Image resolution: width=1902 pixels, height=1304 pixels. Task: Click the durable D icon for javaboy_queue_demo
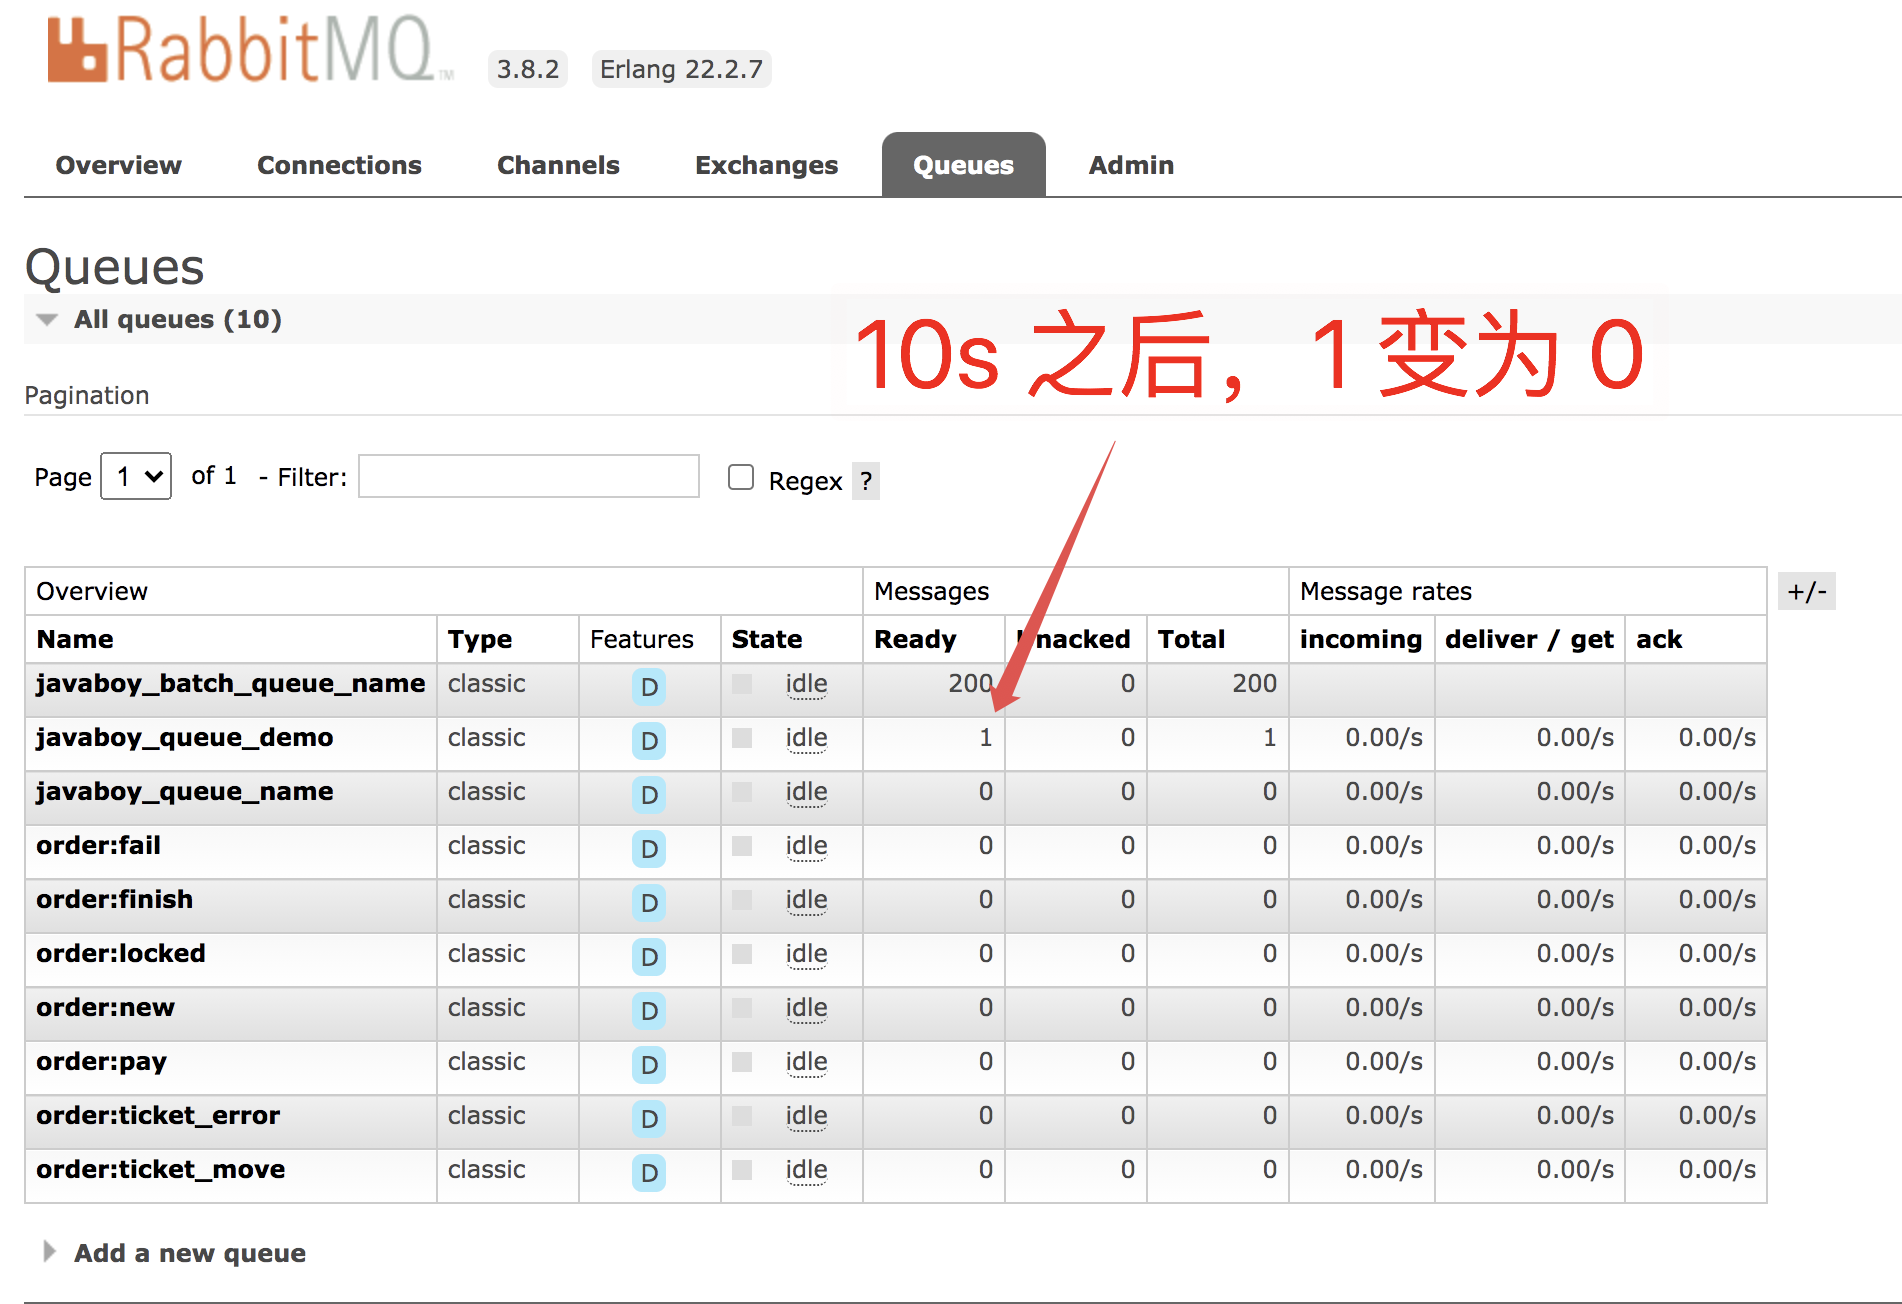click(648, 742)
